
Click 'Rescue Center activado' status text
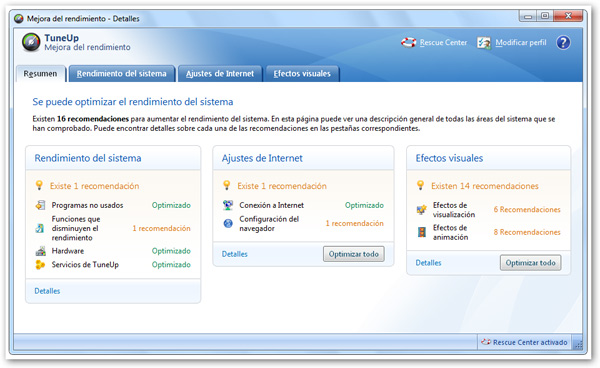[x=530, y=342]
